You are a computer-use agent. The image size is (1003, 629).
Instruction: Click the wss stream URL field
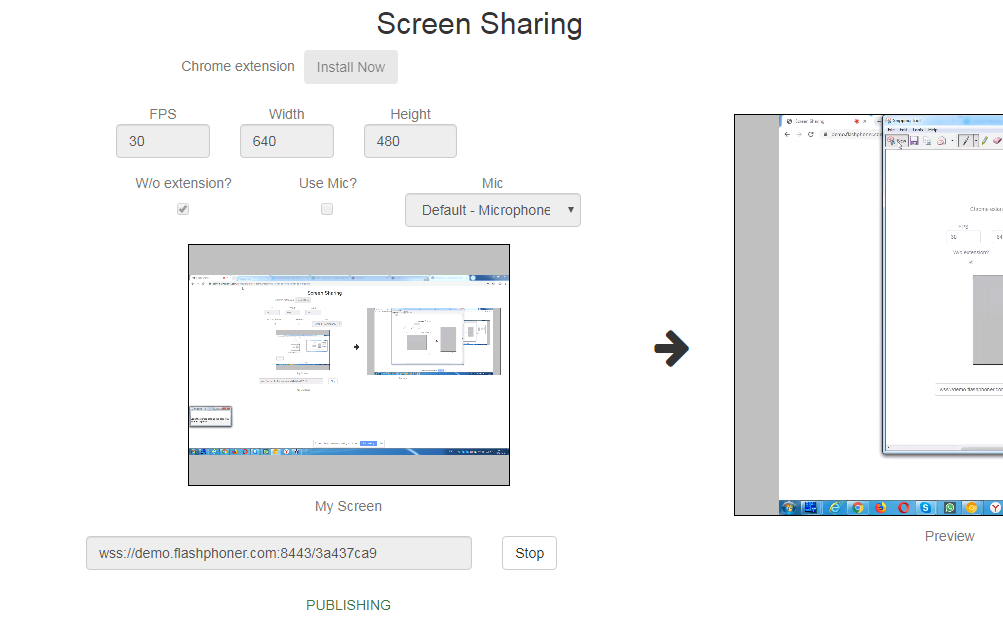pyautogui.click(x=278, y=553)
